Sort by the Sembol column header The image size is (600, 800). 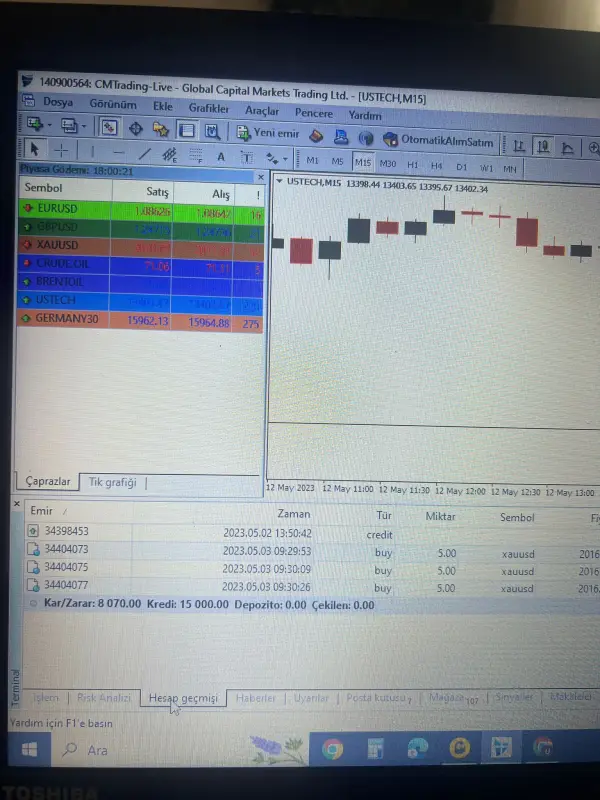[64, 188]
